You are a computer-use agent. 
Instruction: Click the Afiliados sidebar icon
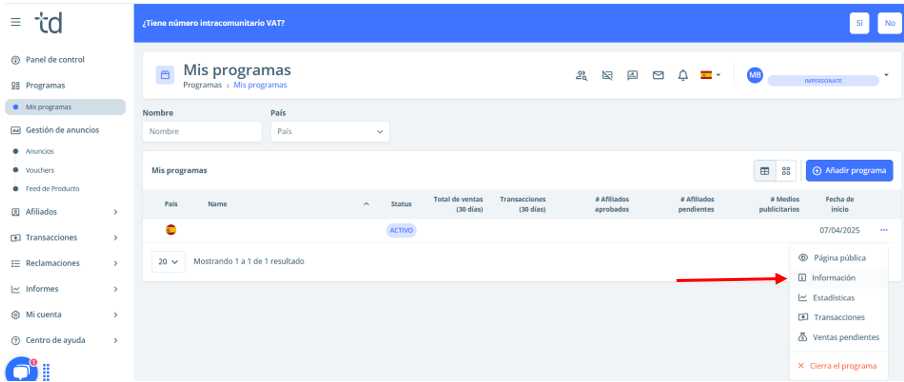point(16,212)
